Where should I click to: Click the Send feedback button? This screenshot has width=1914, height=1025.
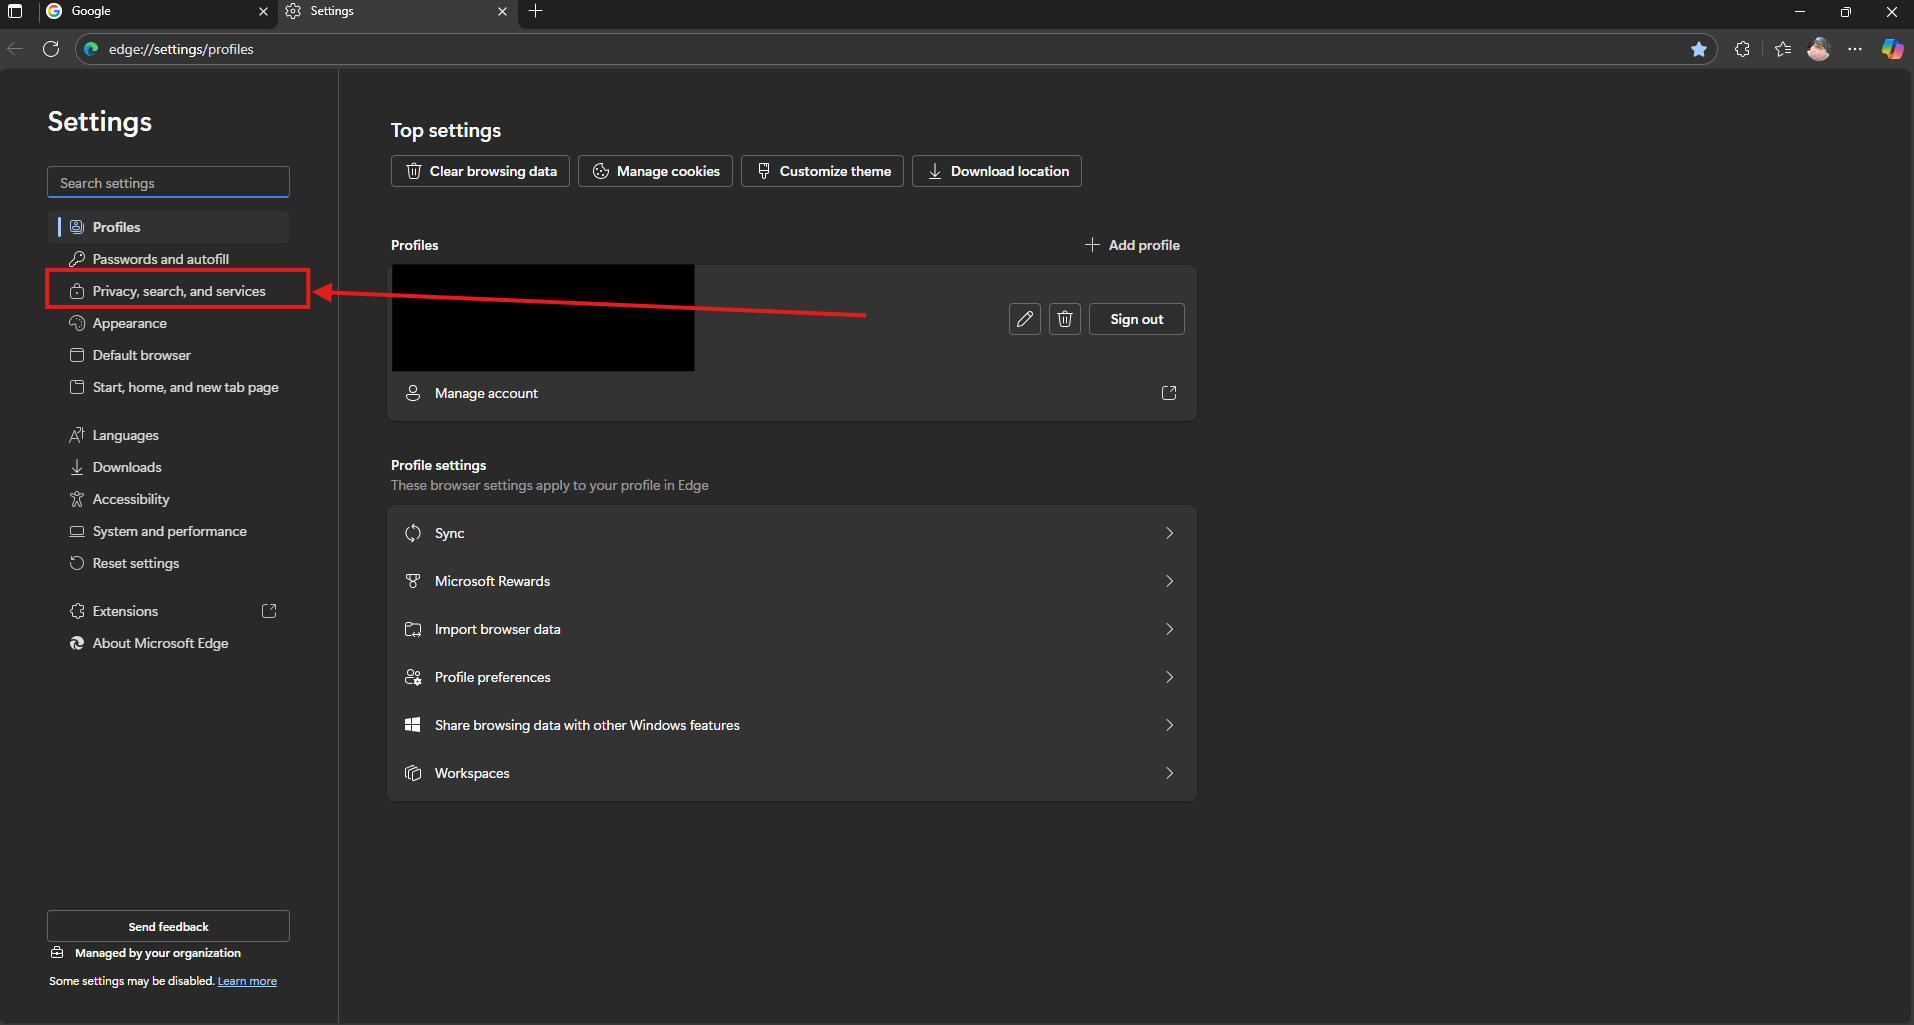point(168,926)
